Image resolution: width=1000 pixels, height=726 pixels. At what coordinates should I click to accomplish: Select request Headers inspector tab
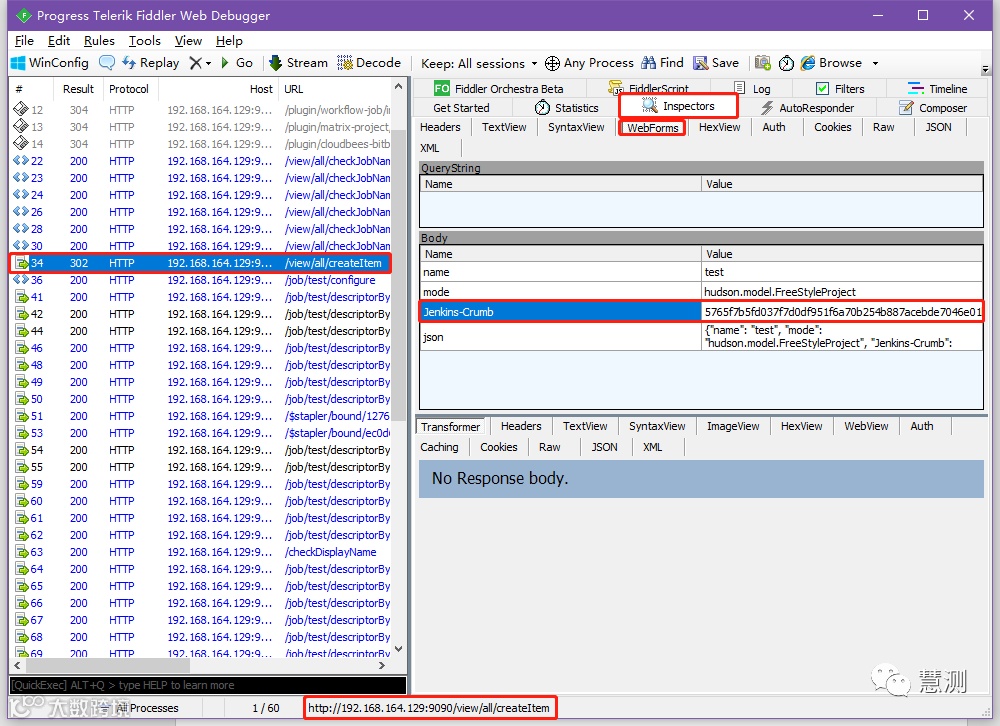click(440, 127)
